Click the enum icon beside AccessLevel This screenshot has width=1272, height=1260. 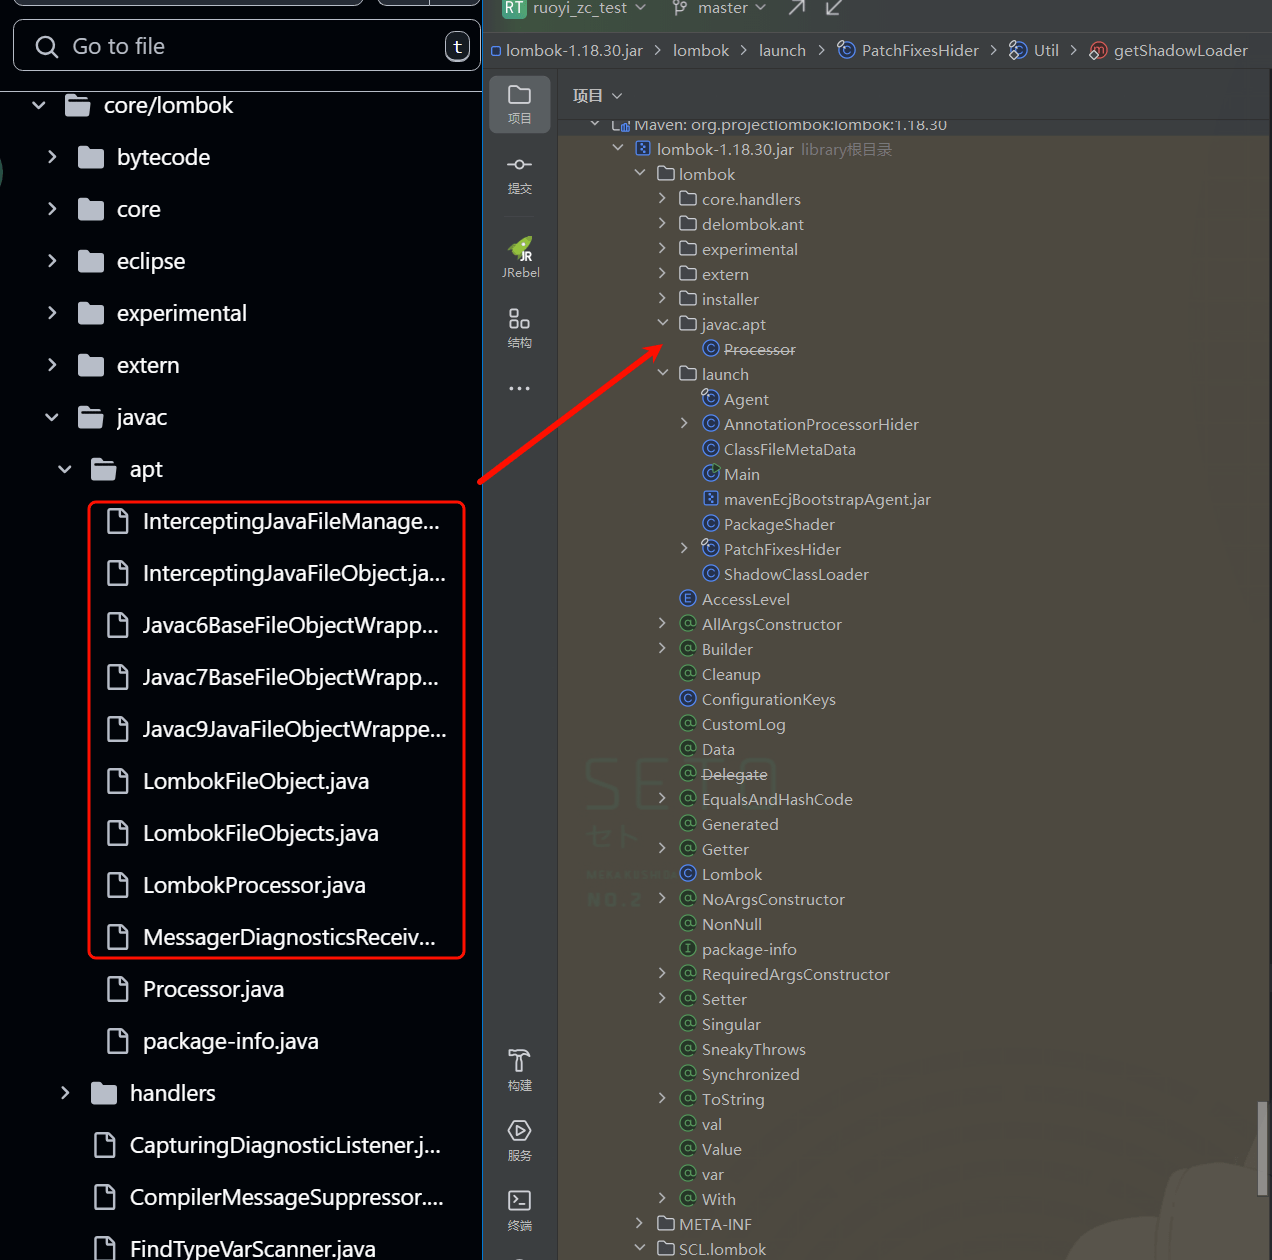point(688,598)
